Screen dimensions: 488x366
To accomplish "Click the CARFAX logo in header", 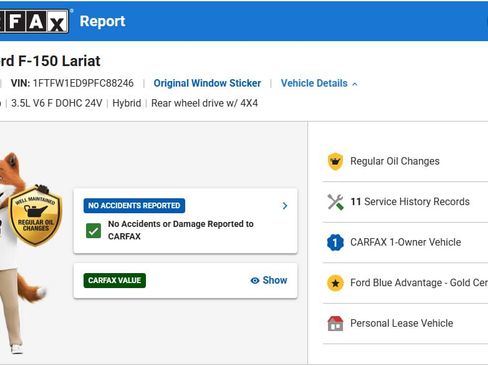I will [x=34, y=21].
